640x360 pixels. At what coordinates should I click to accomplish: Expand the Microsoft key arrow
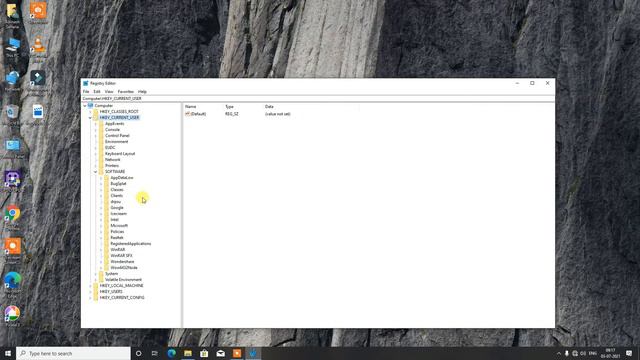click(x=101, y=226)
